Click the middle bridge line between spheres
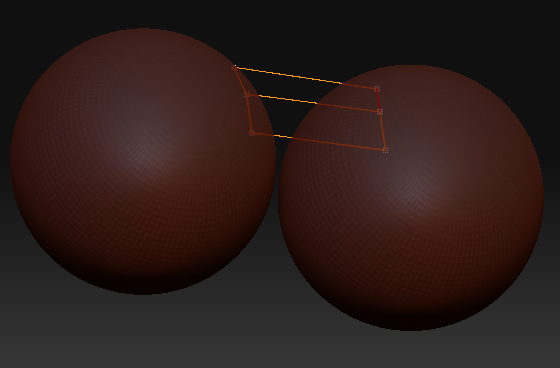The width and height of the screenshot is (560, 368). coord(313,103)
